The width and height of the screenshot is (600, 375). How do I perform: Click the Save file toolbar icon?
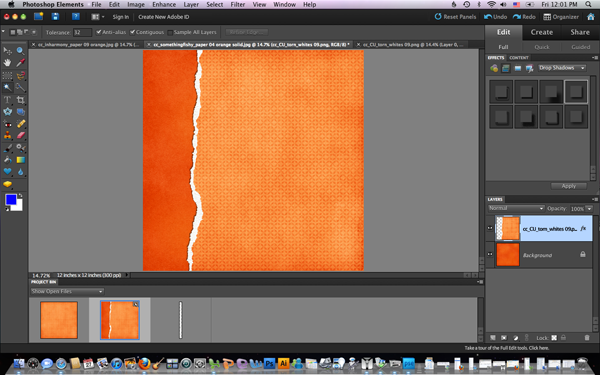point(55,16)
